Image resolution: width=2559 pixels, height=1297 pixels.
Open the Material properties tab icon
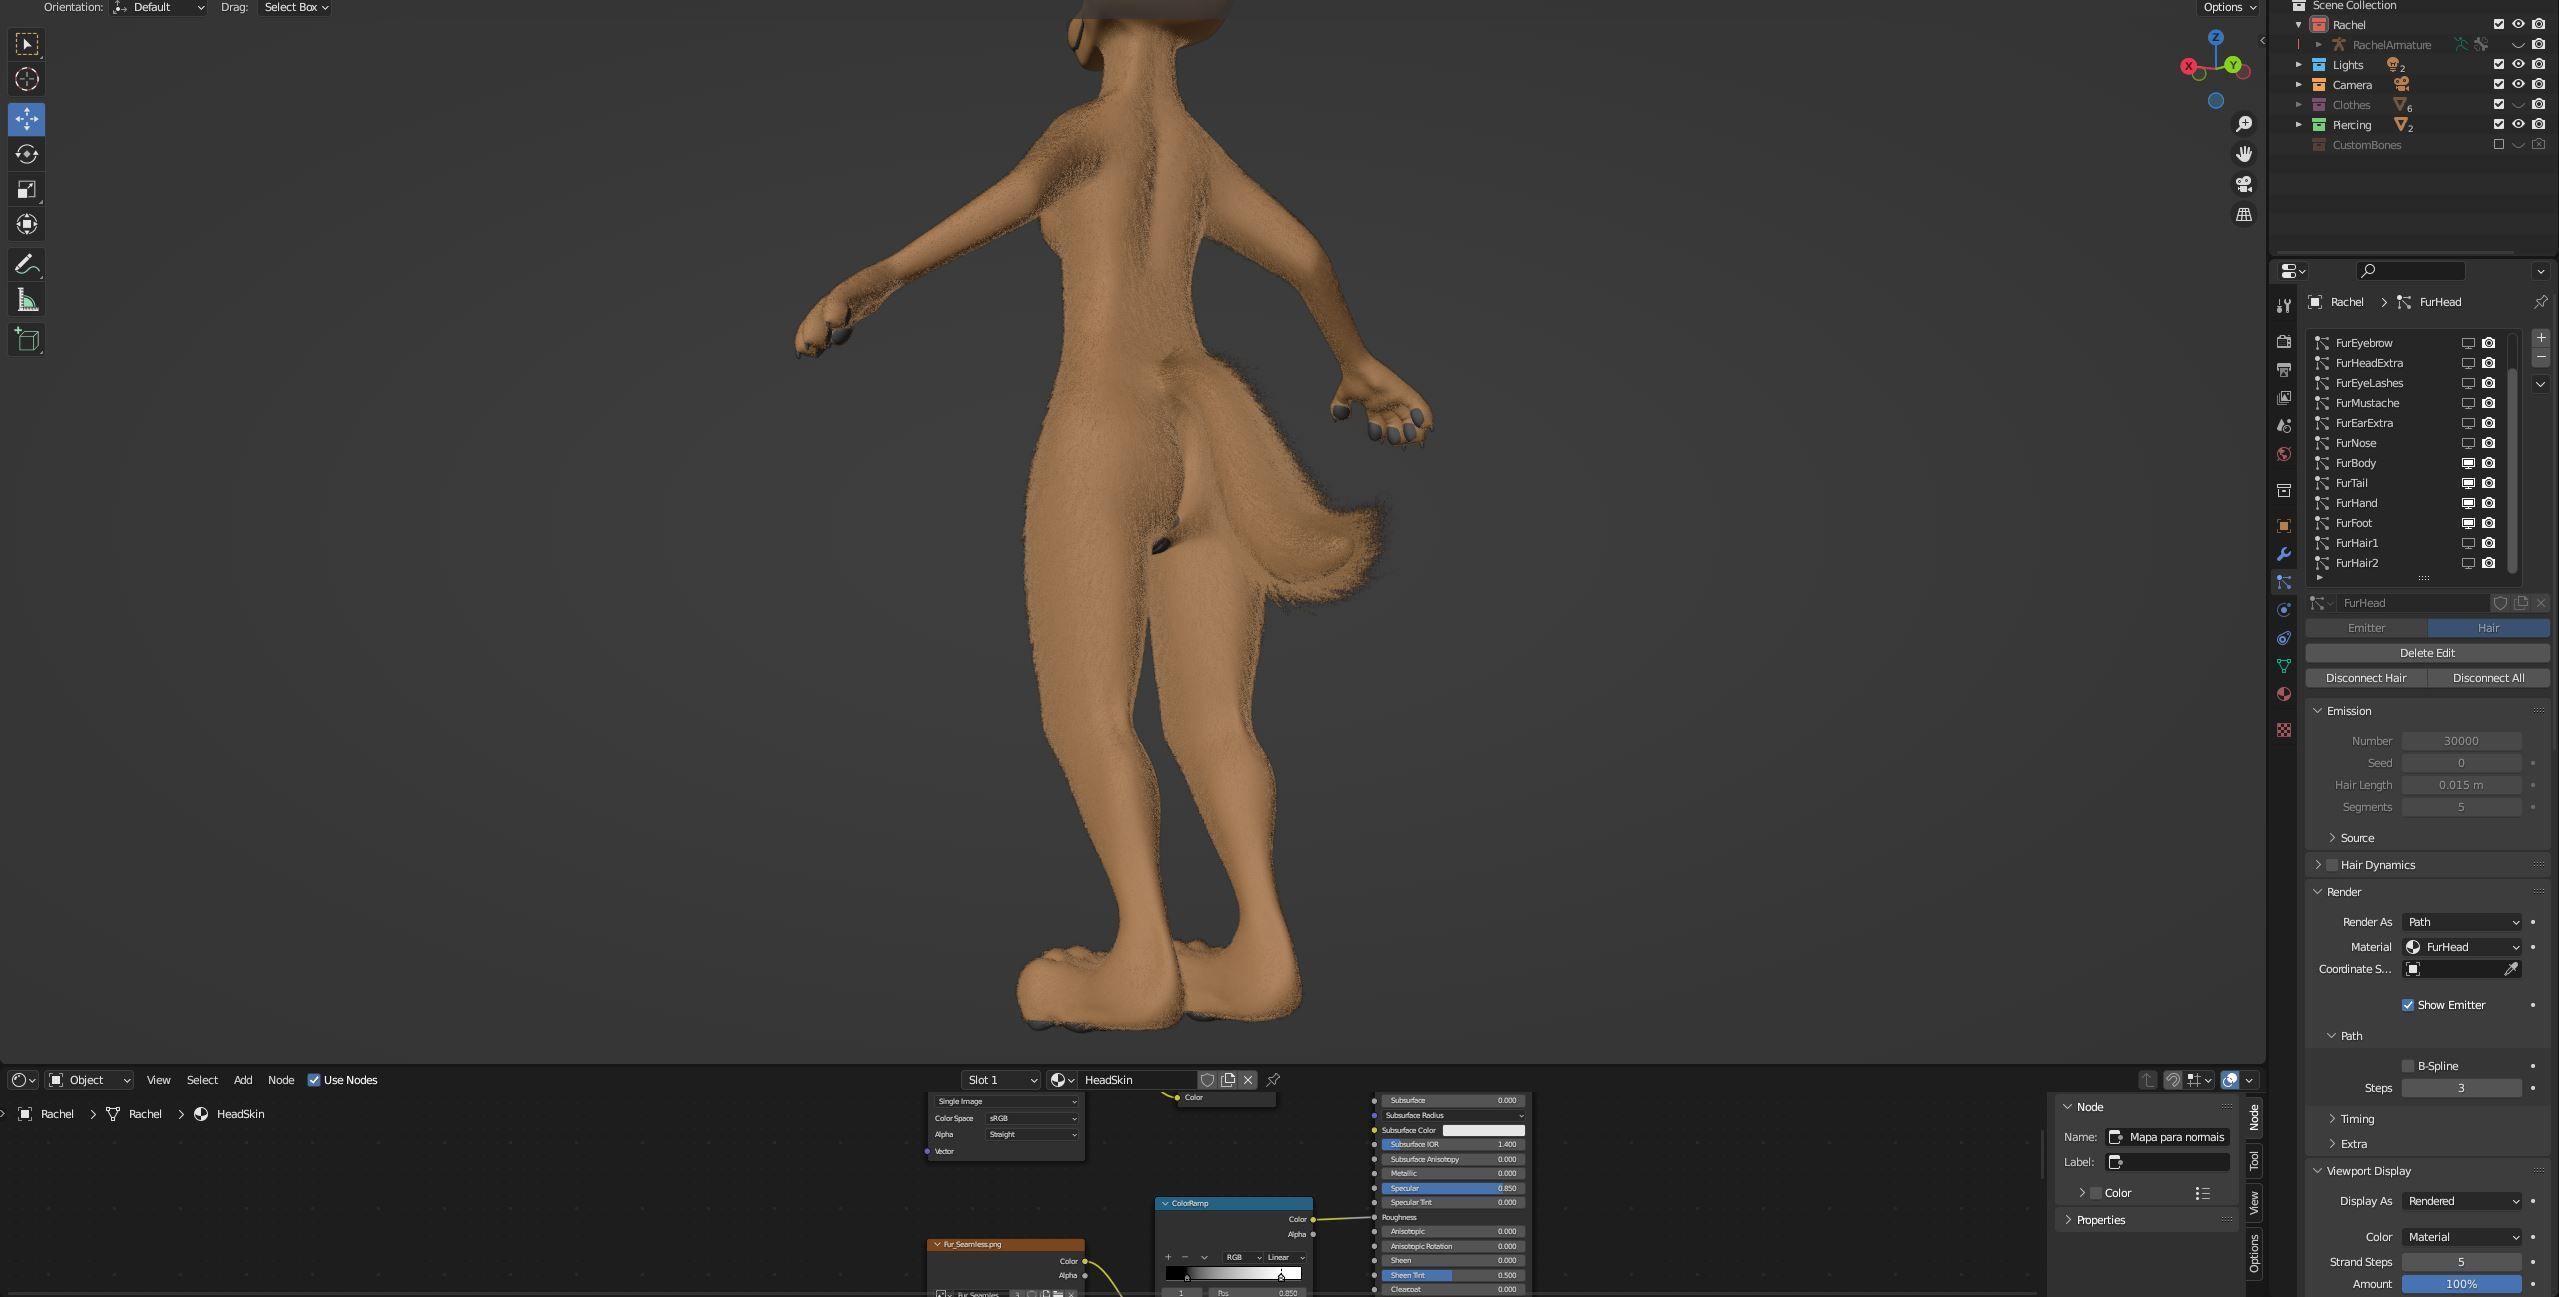click(x=2283, y=694)
